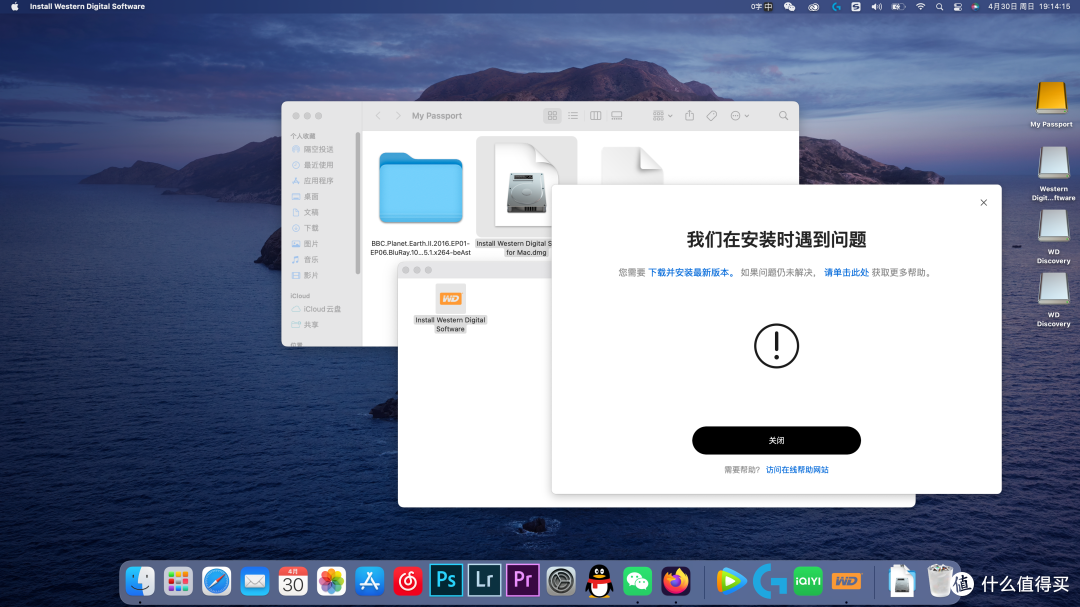
Task: Open WeChat from the Dock
Action: (x=637, y=582)
